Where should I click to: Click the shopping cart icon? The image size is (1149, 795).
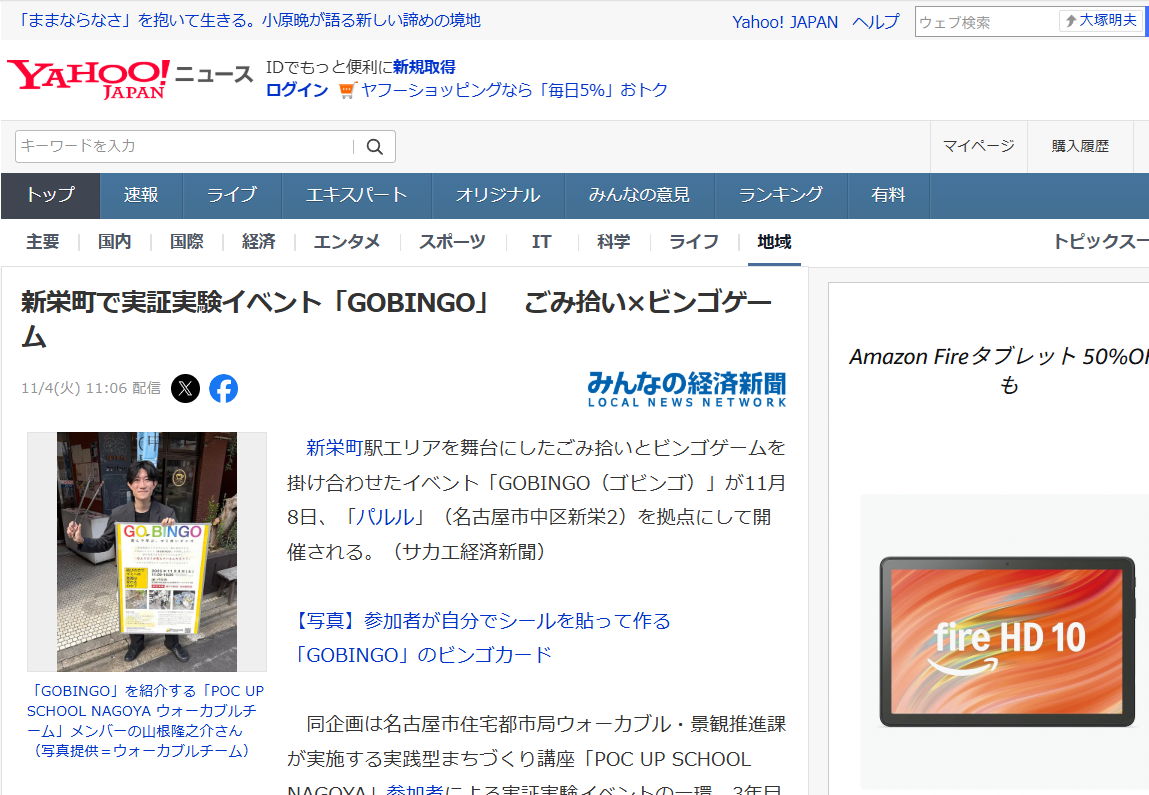pos(347,90)
